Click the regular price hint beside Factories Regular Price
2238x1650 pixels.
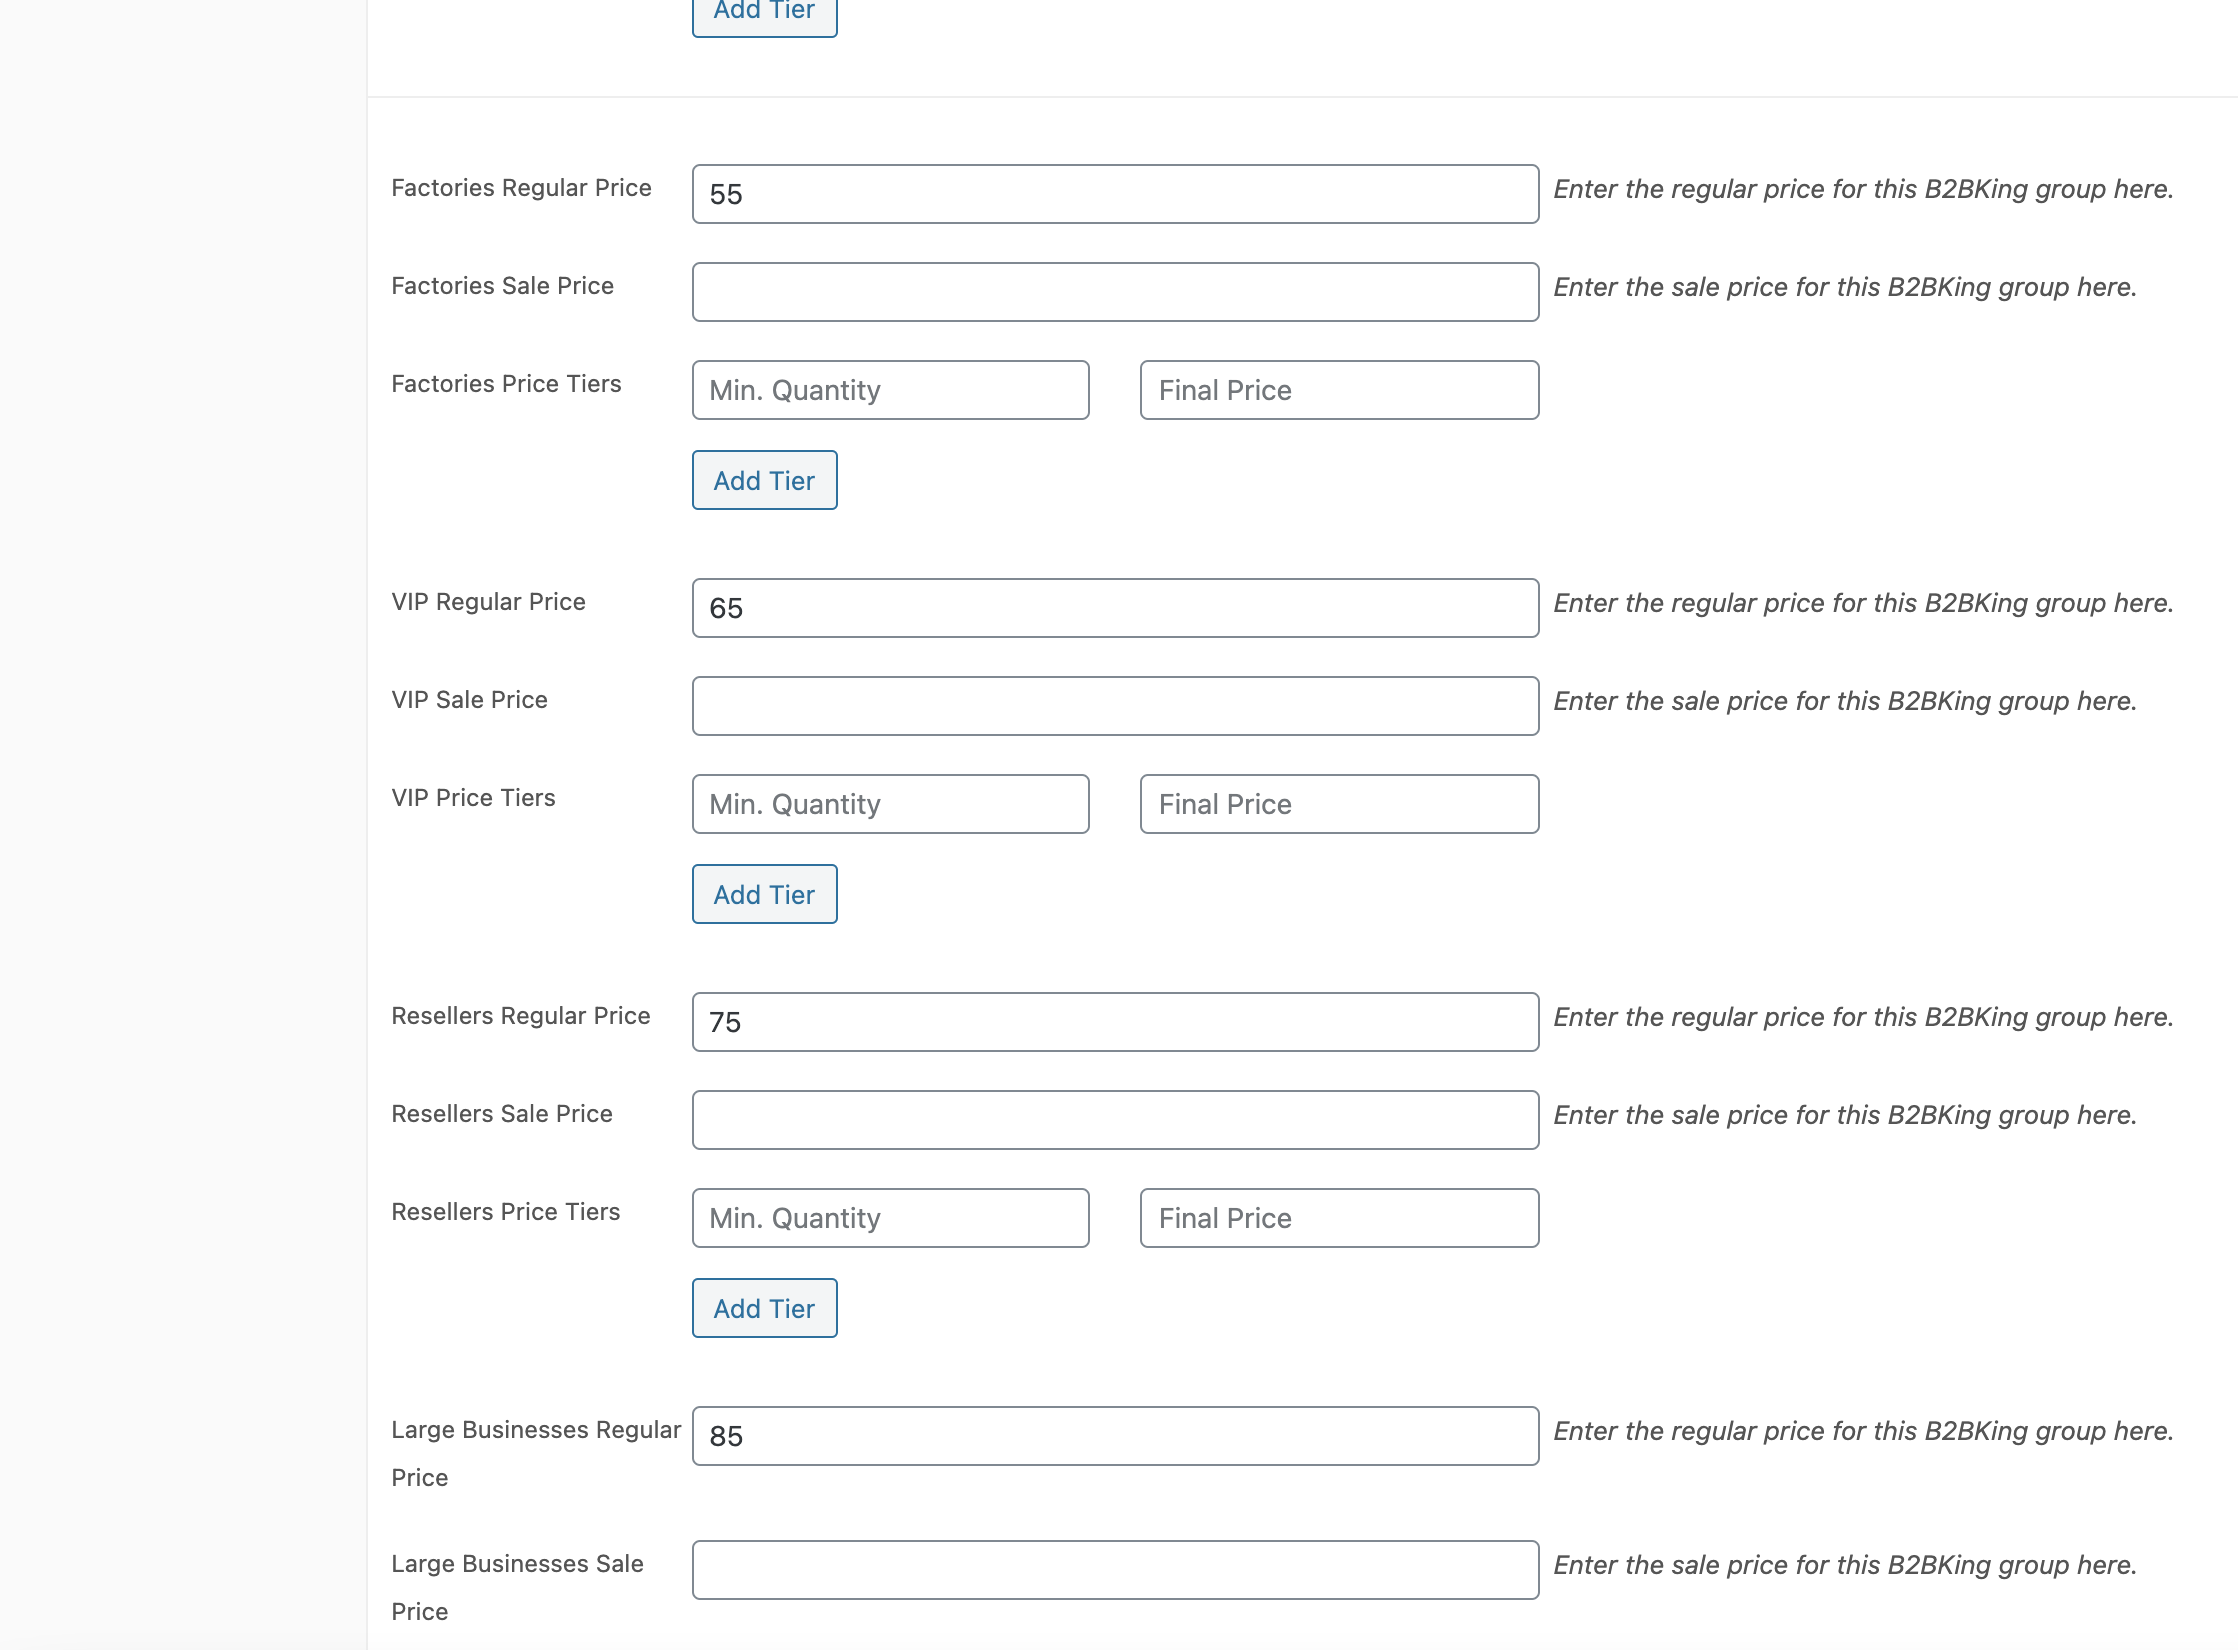1863,189
